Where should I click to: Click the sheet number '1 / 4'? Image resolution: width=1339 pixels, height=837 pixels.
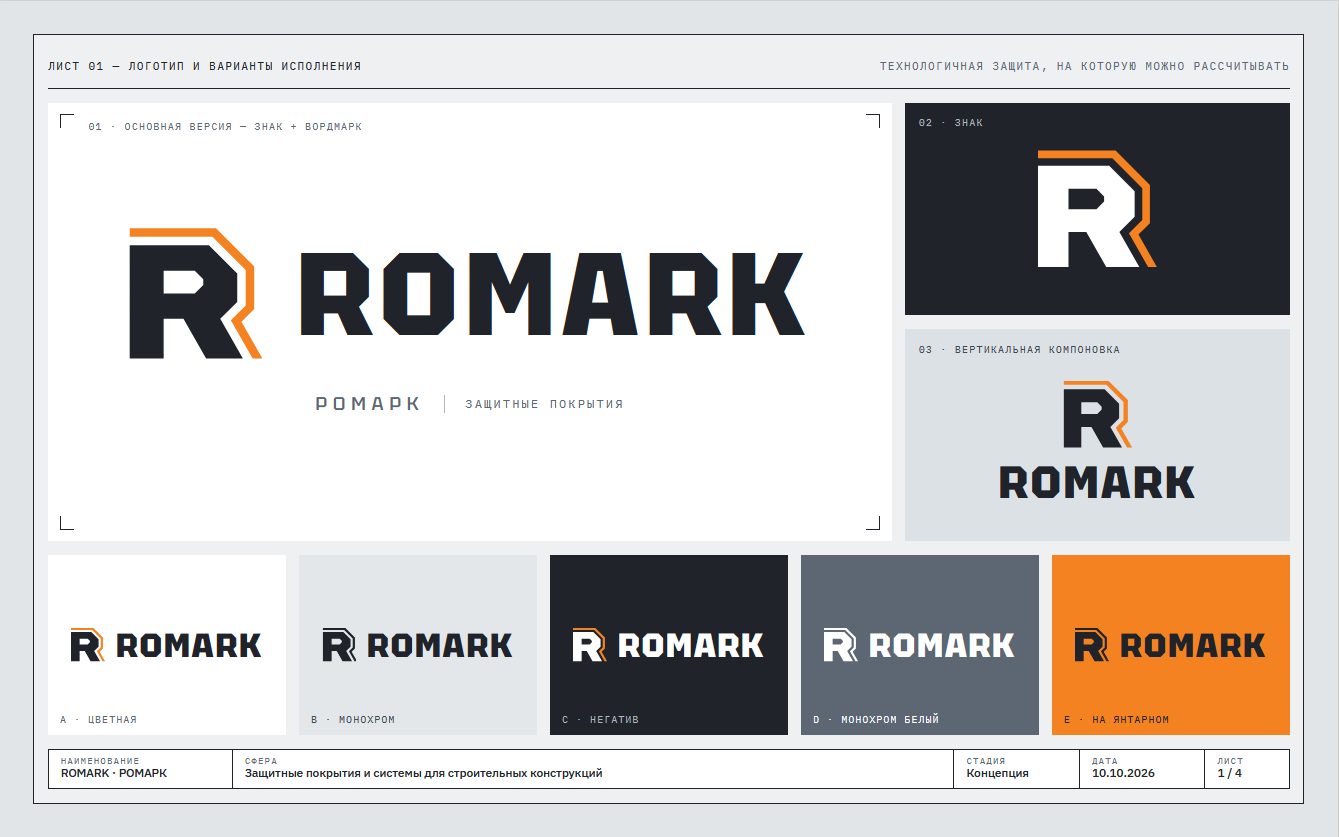pos(1230,773)
